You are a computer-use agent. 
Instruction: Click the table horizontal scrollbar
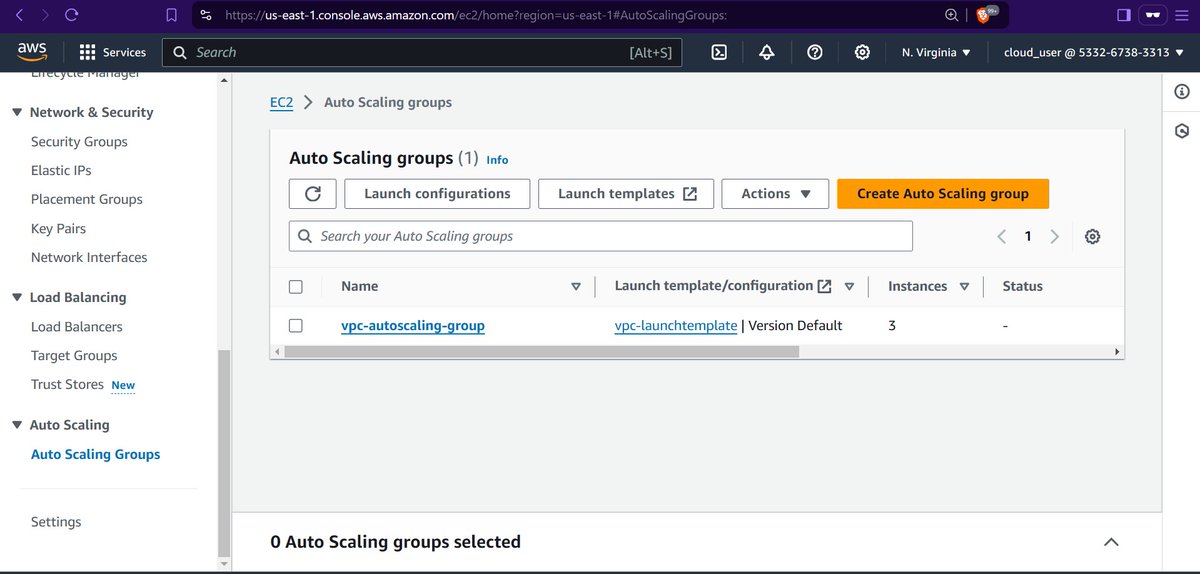(541, 352)
